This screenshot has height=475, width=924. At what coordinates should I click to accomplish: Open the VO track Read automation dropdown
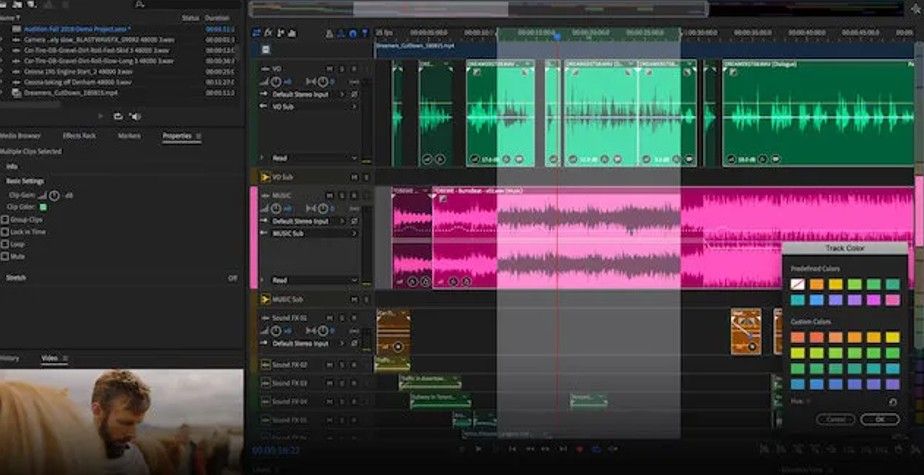point(314,158)
